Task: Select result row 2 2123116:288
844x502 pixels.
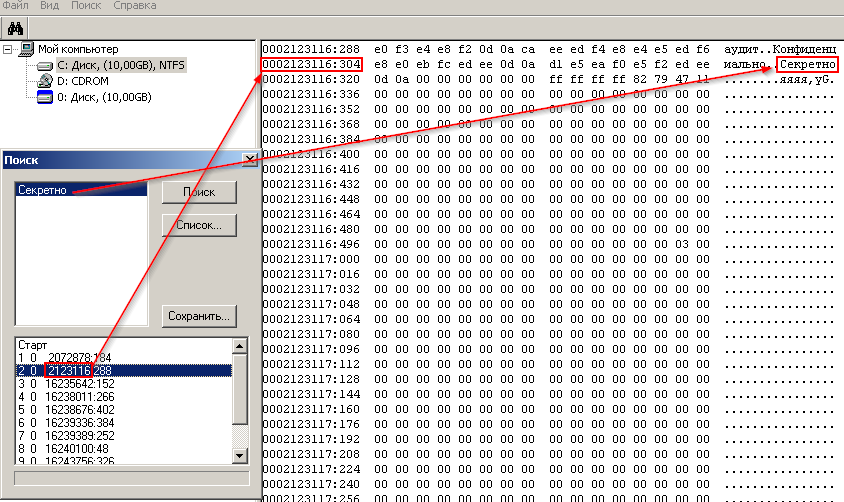Action: [x=124, y=371]
